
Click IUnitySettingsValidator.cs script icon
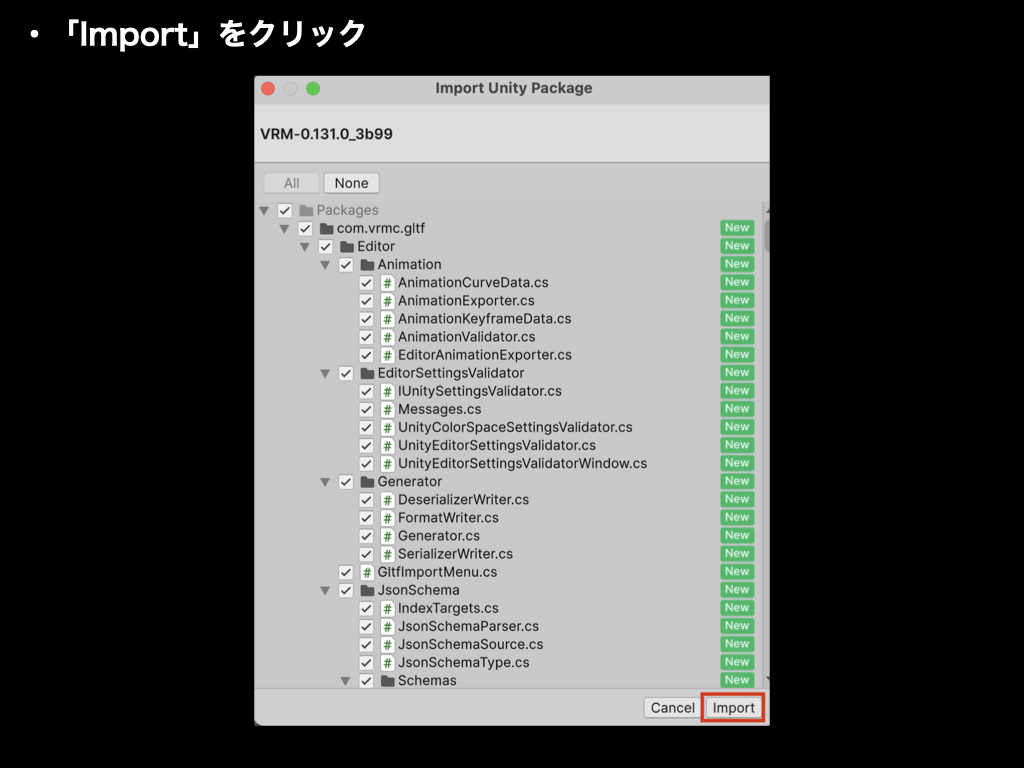click(387, 391)
